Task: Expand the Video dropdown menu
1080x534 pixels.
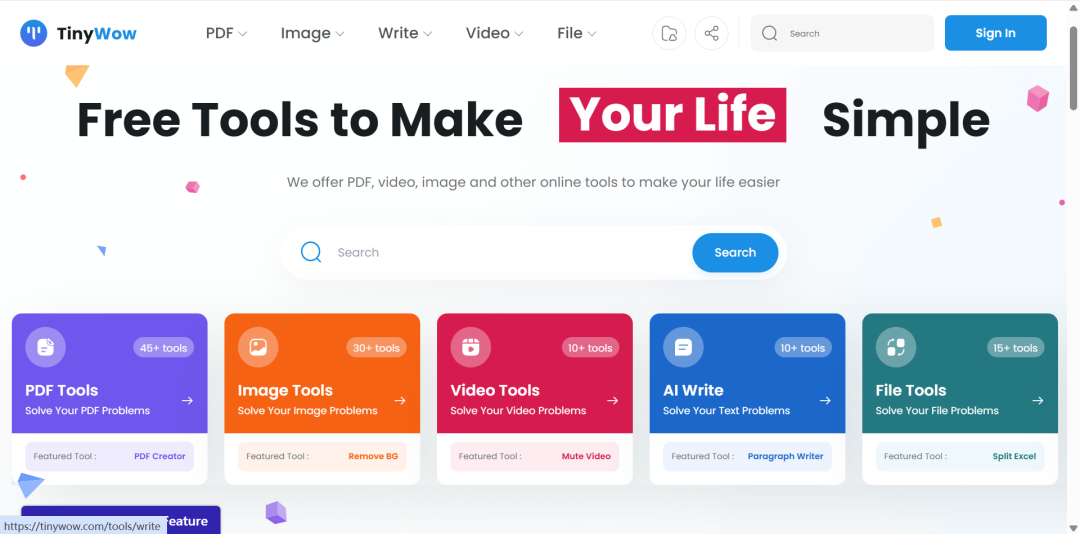Action: 494,33
